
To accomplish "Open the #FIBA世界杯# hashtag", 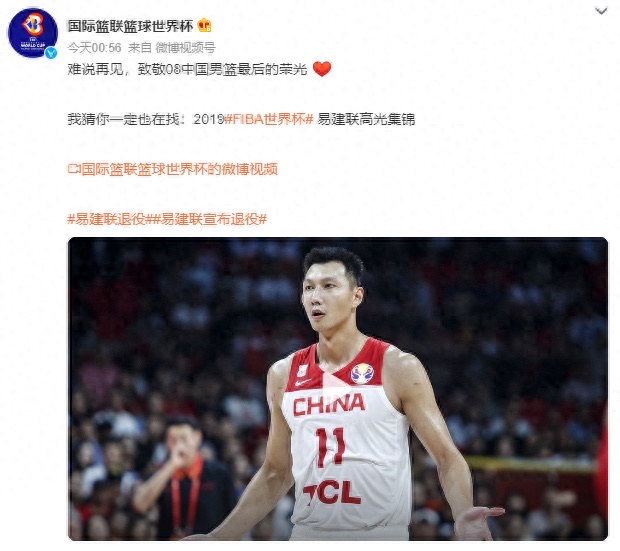I will [x=269, y=119].
